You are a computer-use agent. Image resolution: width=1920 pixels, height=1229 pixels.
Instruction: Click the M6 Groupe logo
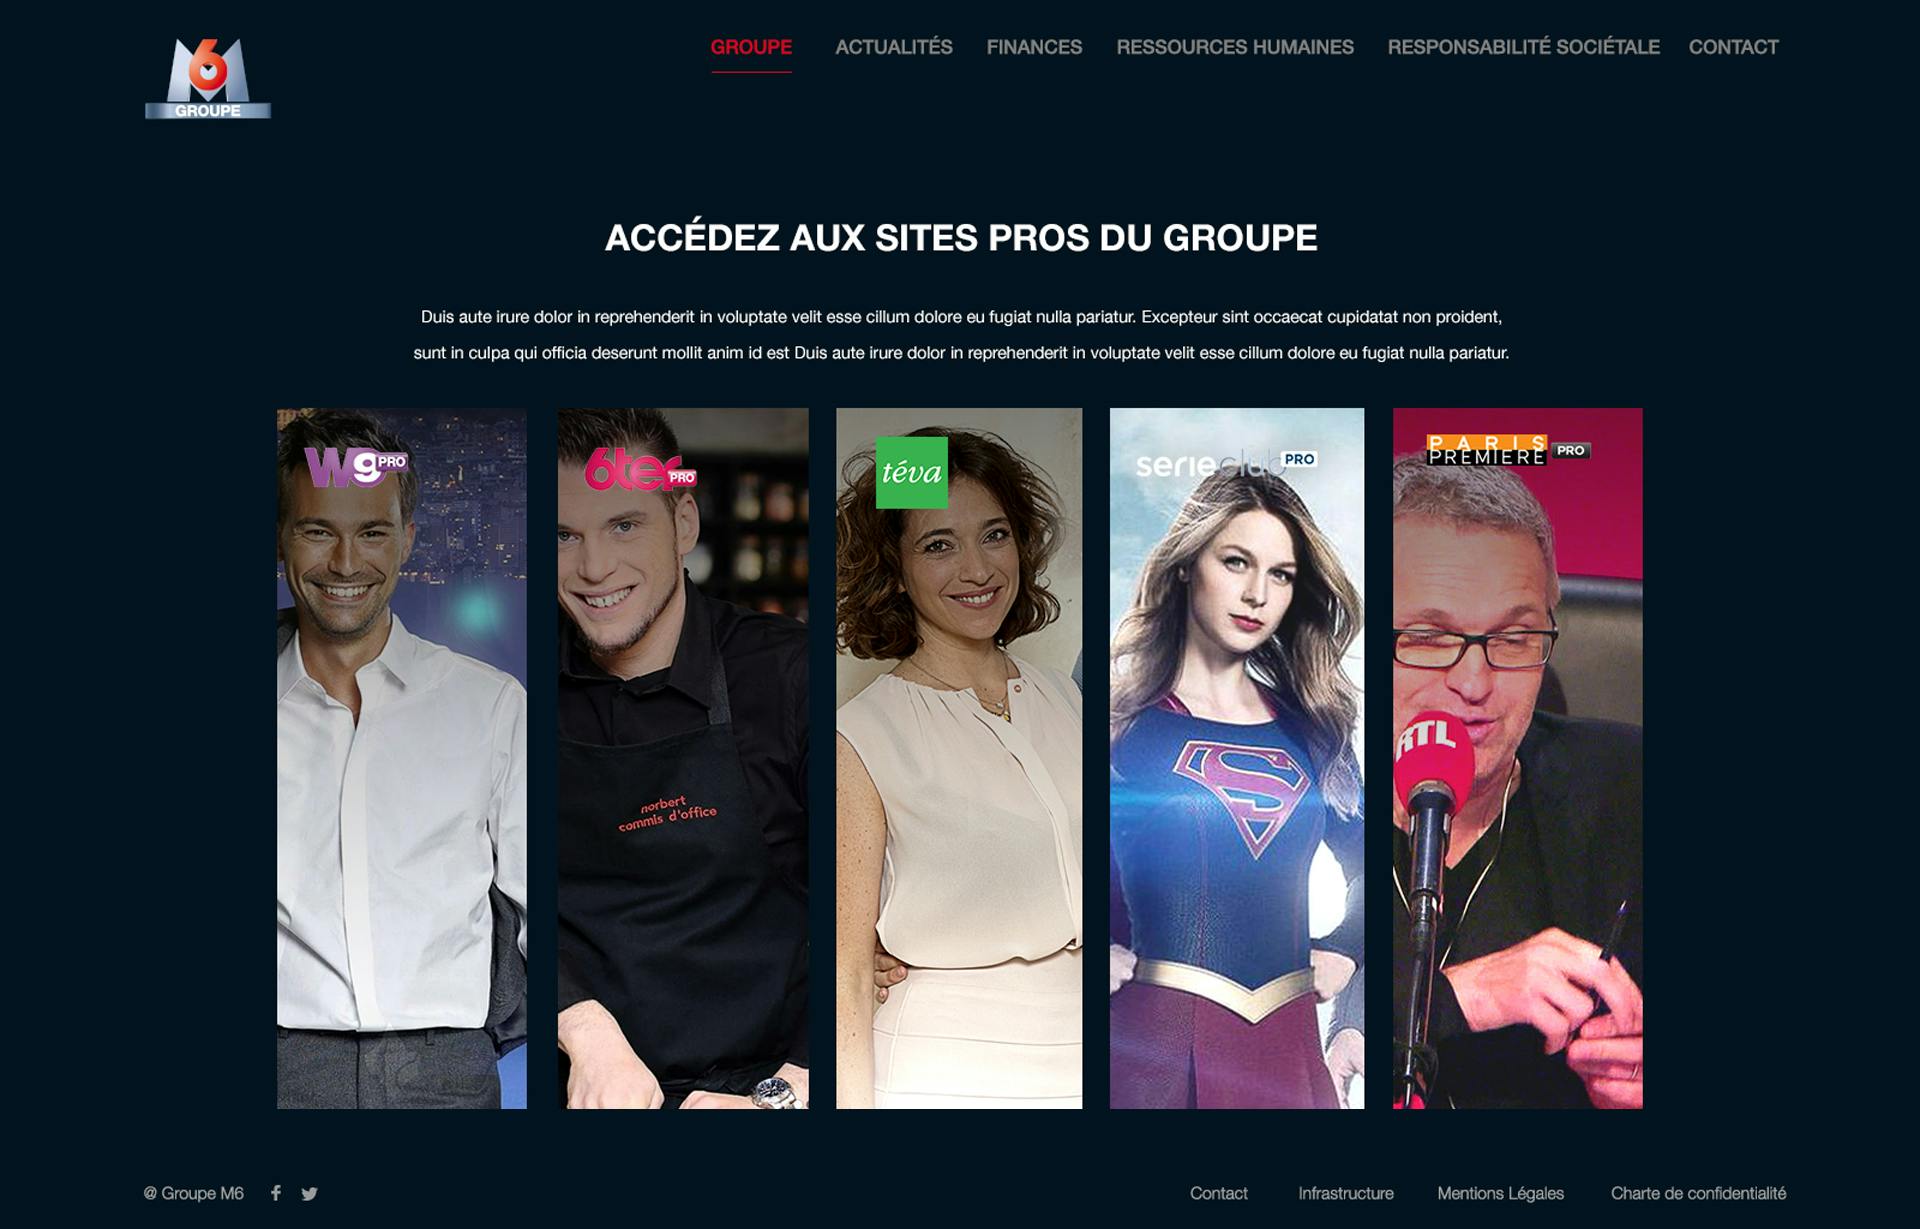[208, 79]
